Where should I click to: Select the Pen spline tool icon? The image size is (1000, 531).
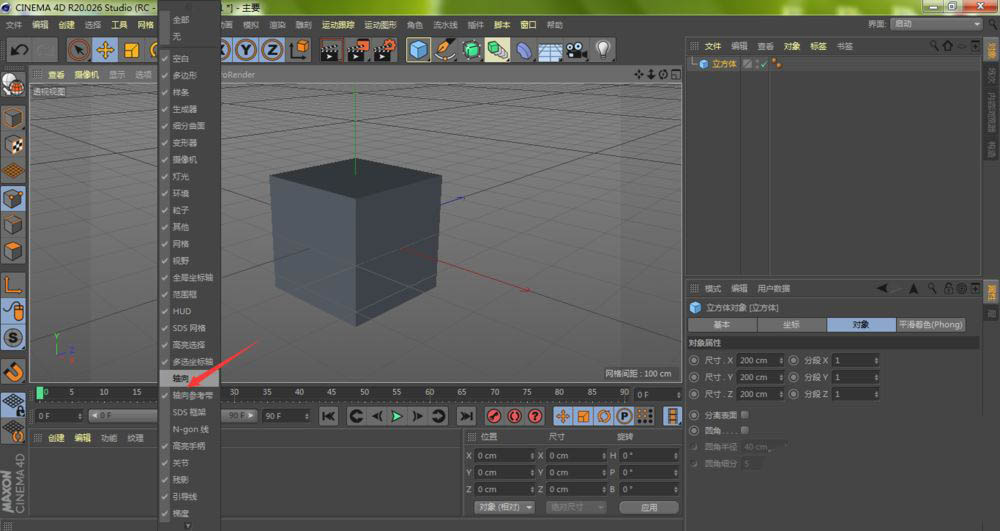tap(445, 50)
